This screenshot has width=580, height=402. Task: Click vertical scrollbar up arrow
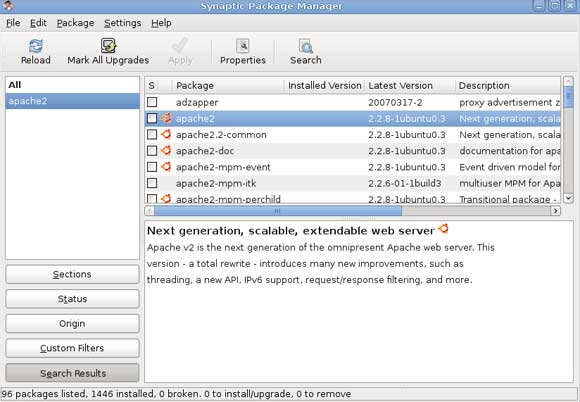(568, 81)
